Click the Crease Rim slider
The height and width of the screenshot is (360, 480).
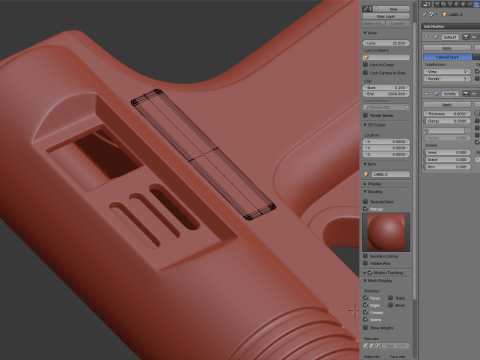pos(447,167)
